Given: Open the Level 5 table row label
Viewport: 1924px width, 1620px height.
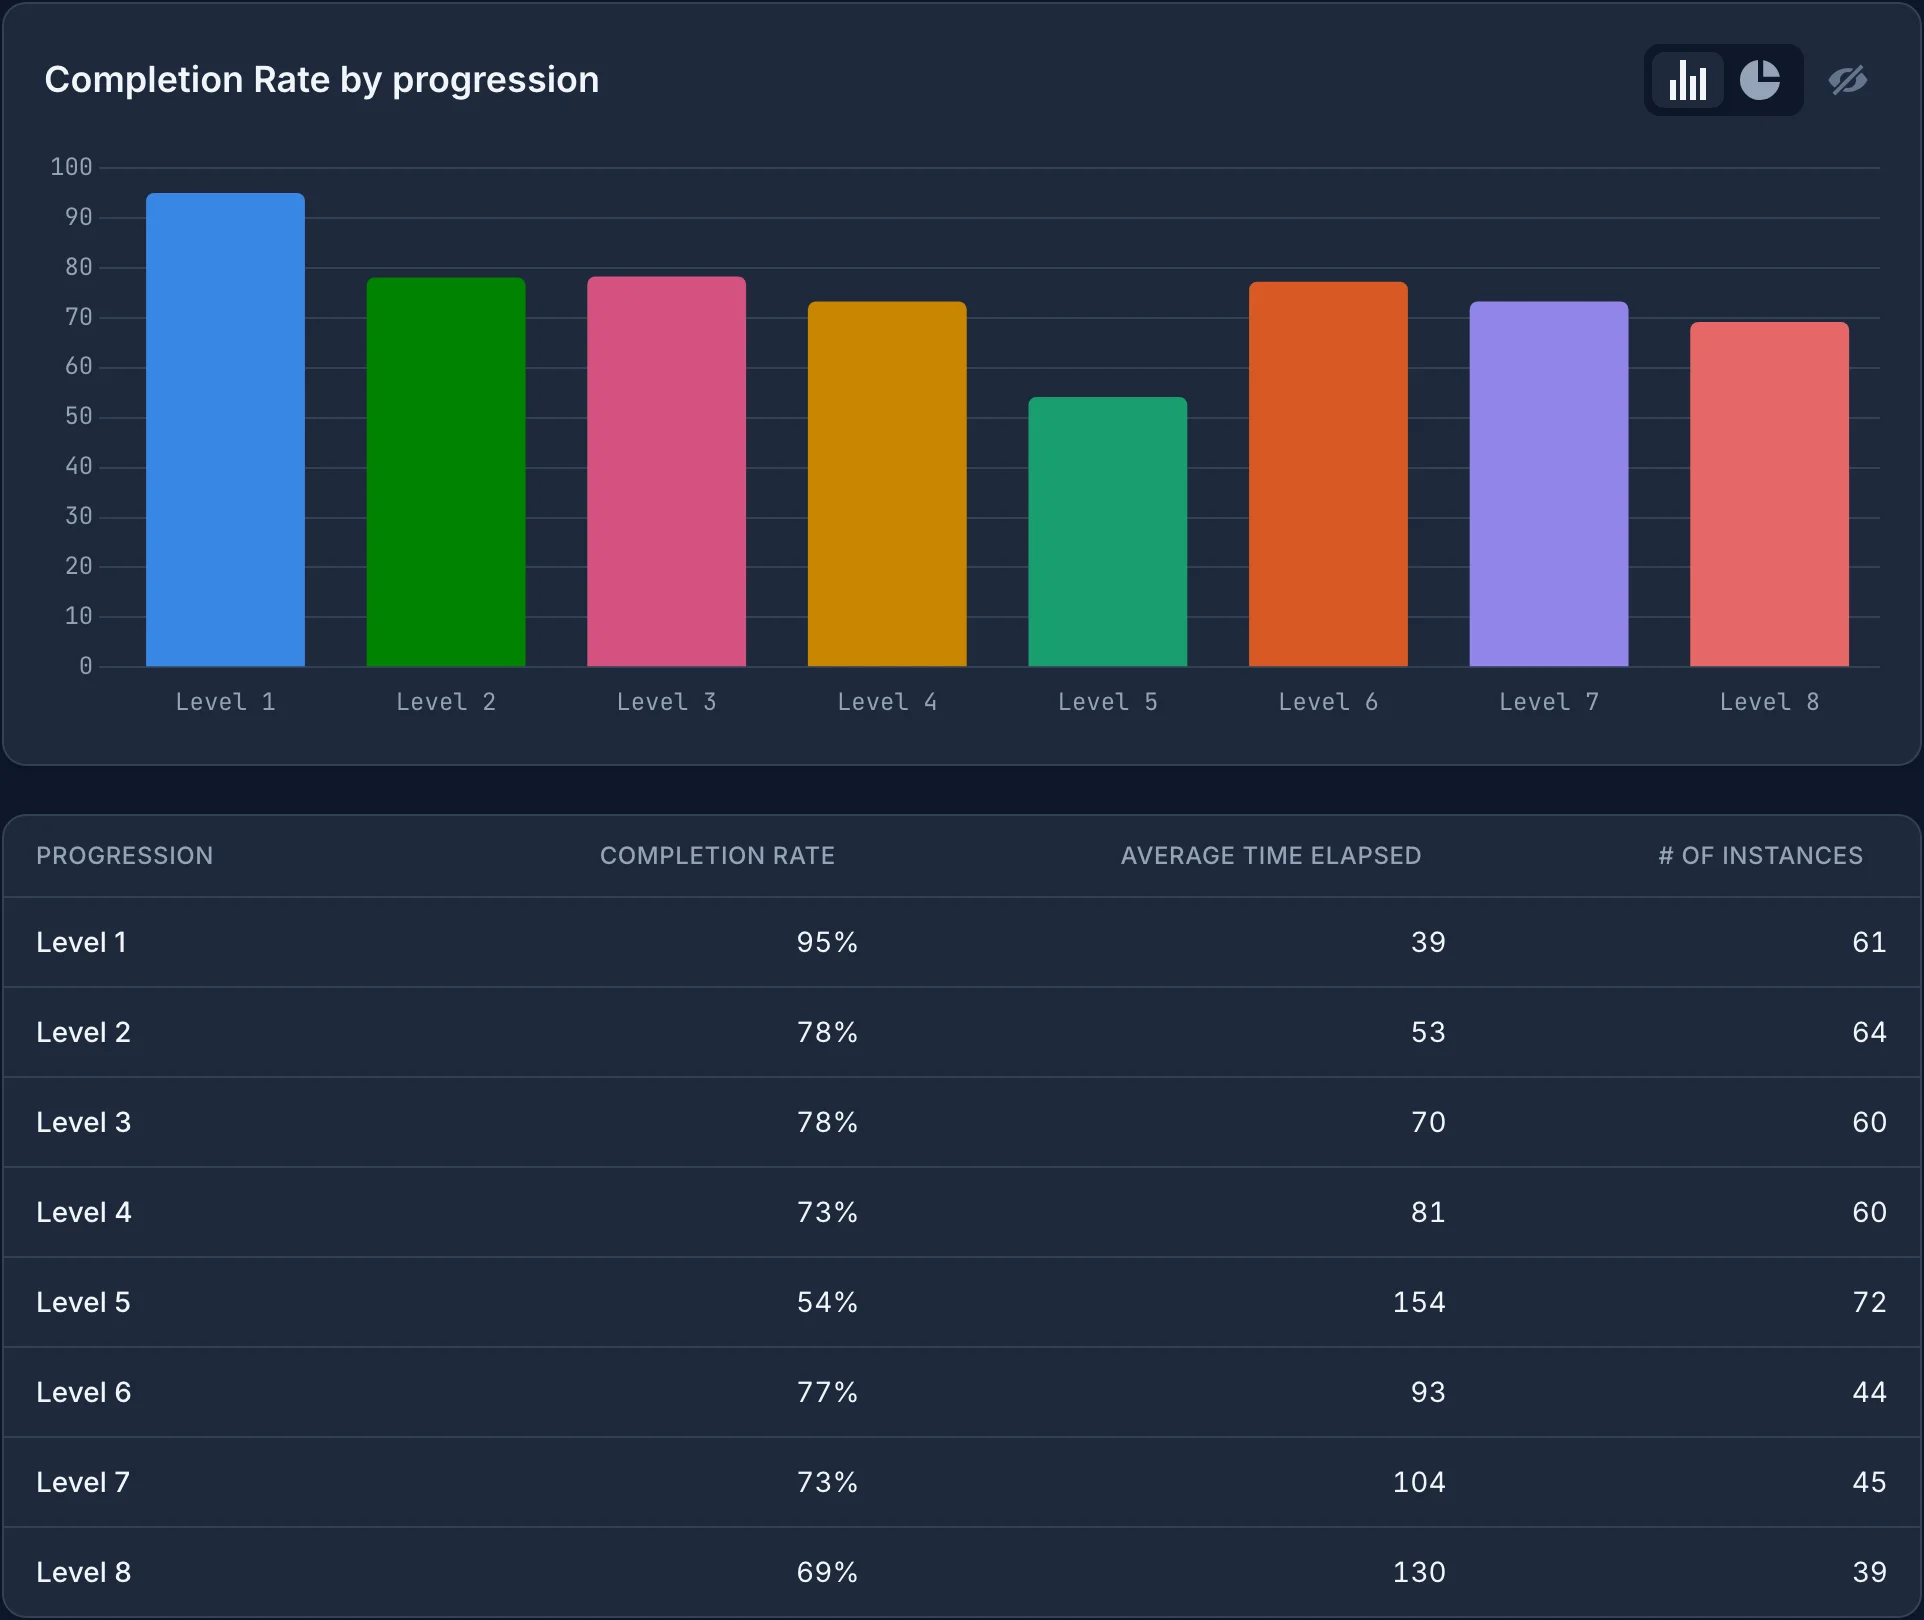Looking at the screenshot, I should 84,1302.
